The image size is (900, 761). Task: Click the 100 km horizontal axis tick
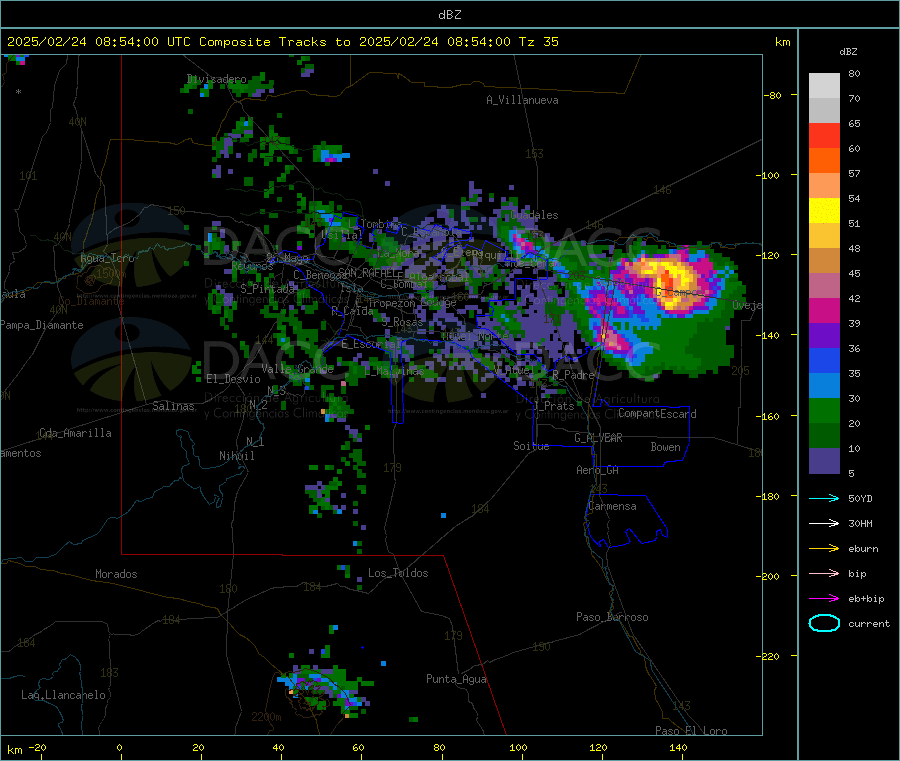click(518, 748)
